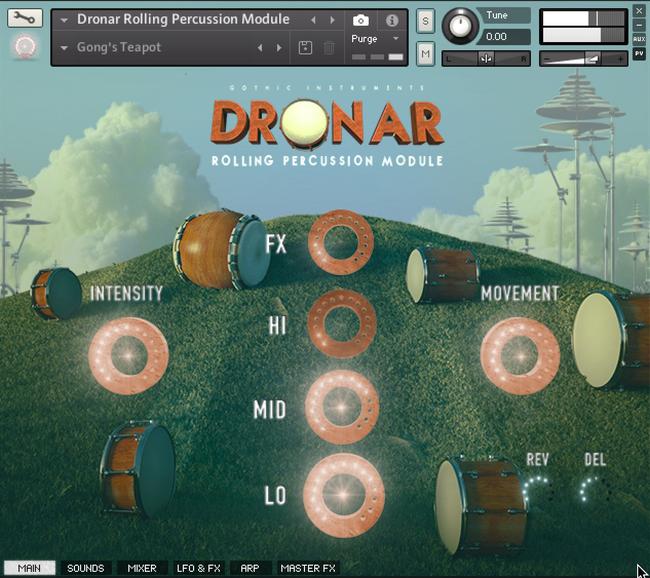Solo the instrument with the S button

pyautogui.click(x=425, y=21)
